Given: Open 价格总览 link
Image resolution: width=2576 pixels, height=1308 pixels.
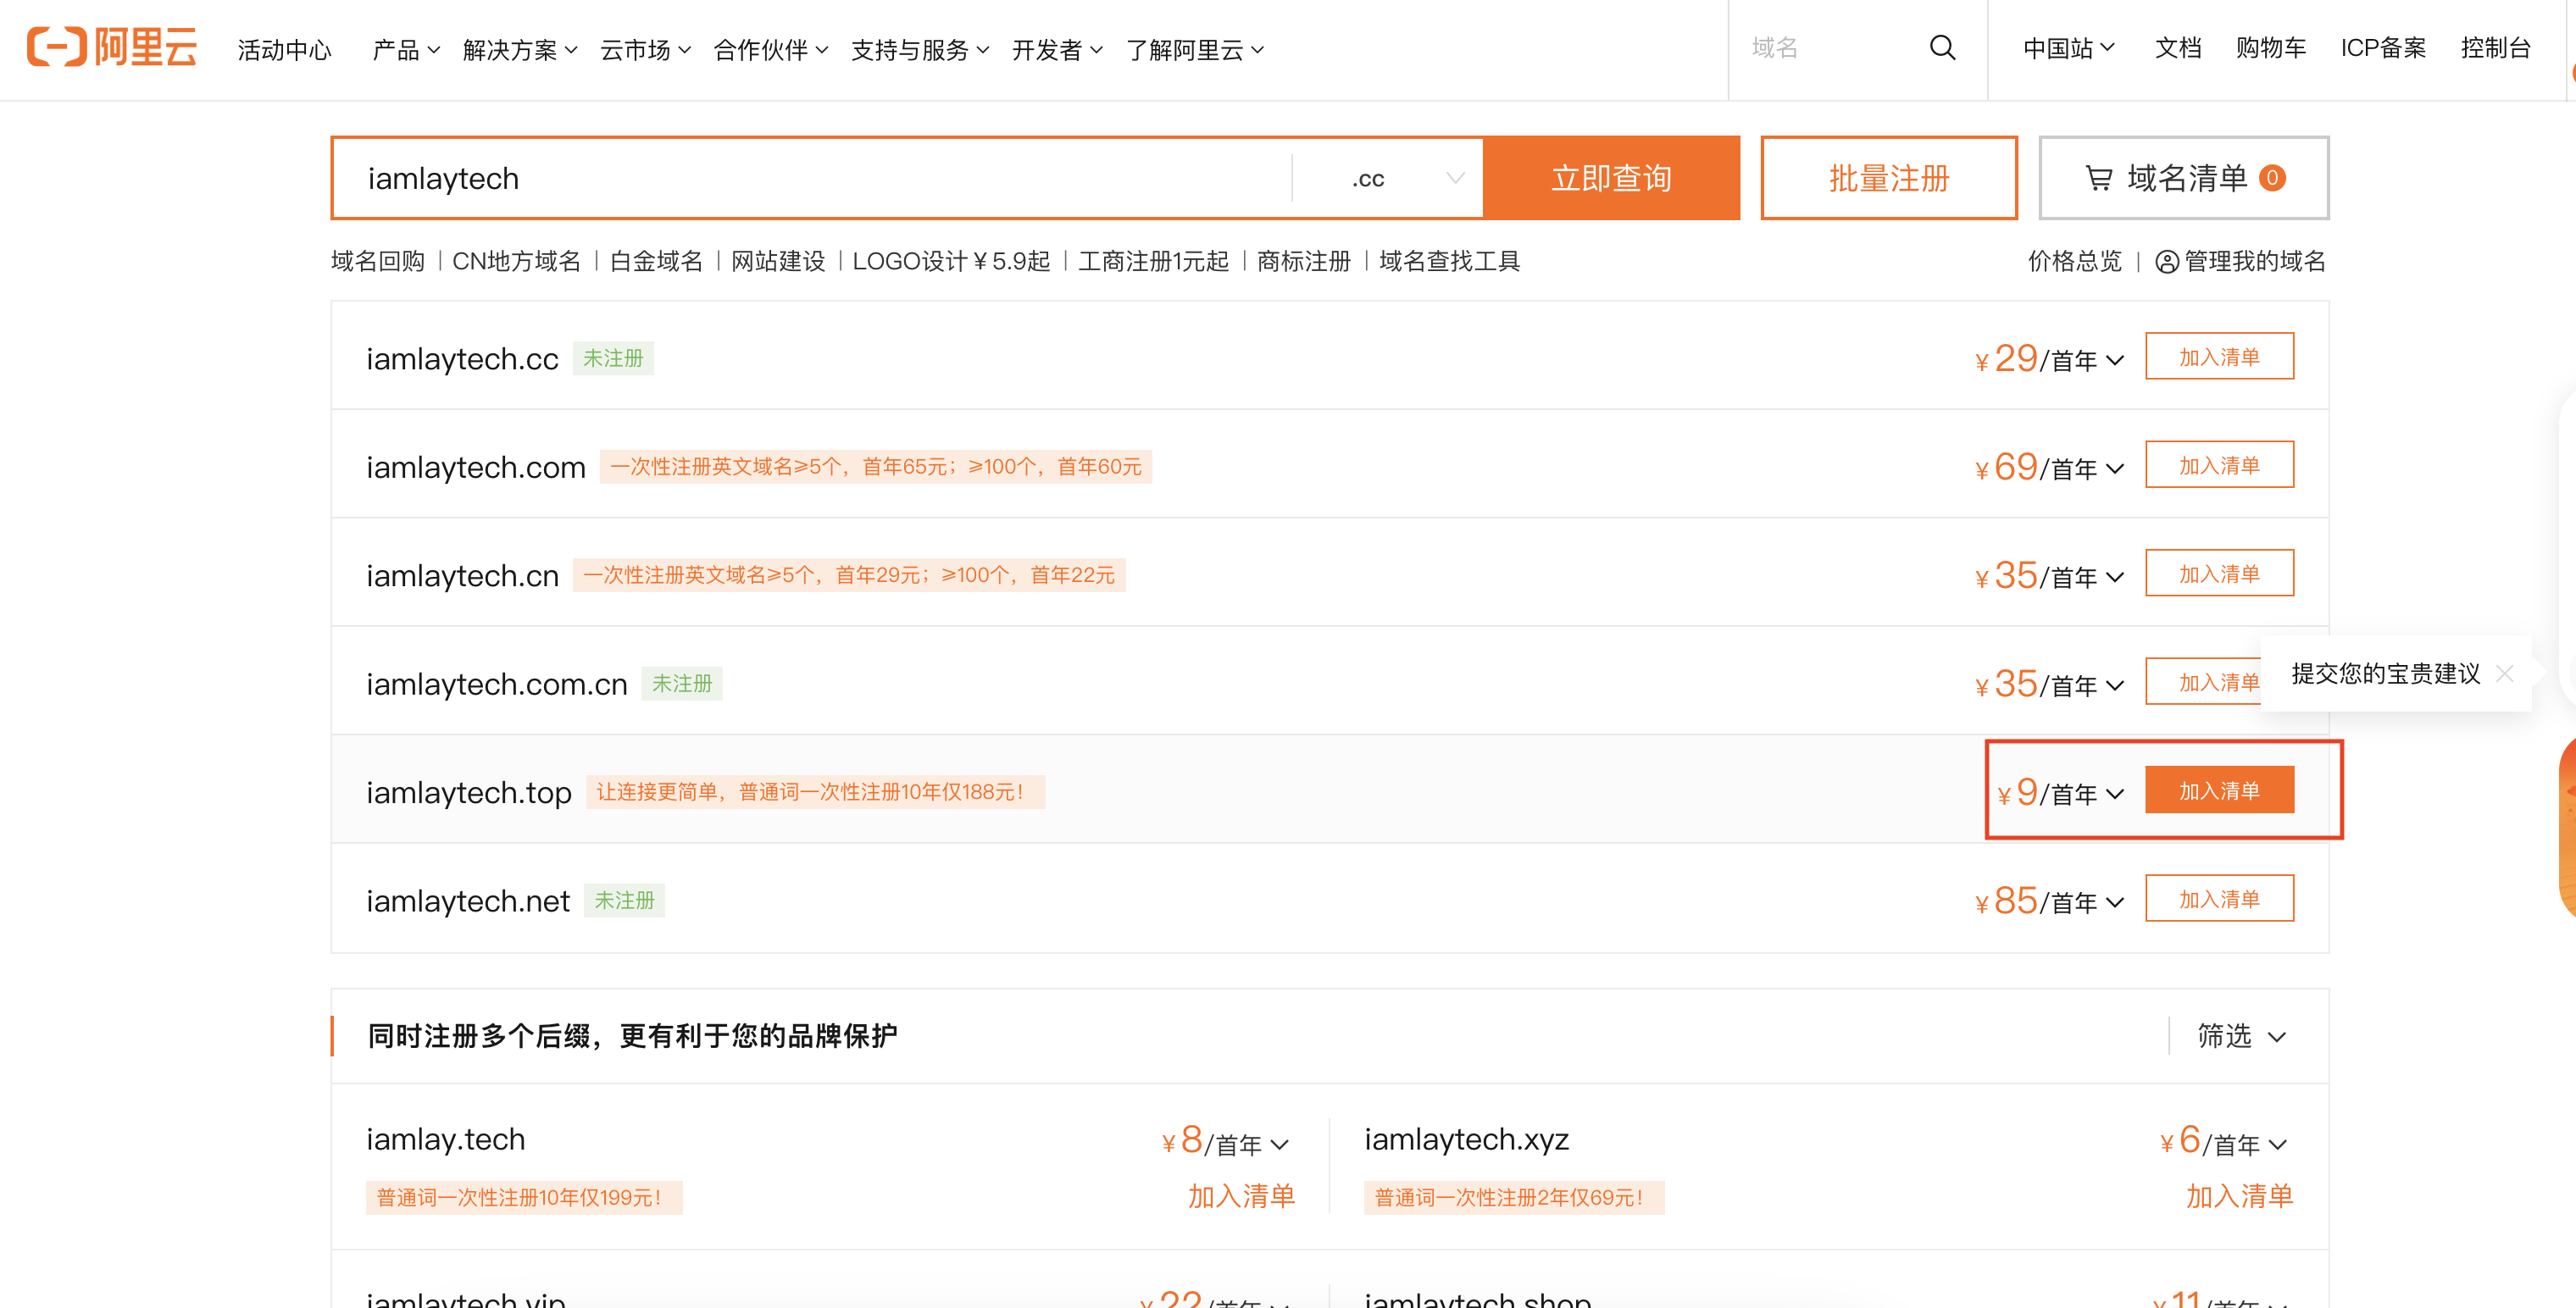Looking at the screenshot, I should [2074, 261].
